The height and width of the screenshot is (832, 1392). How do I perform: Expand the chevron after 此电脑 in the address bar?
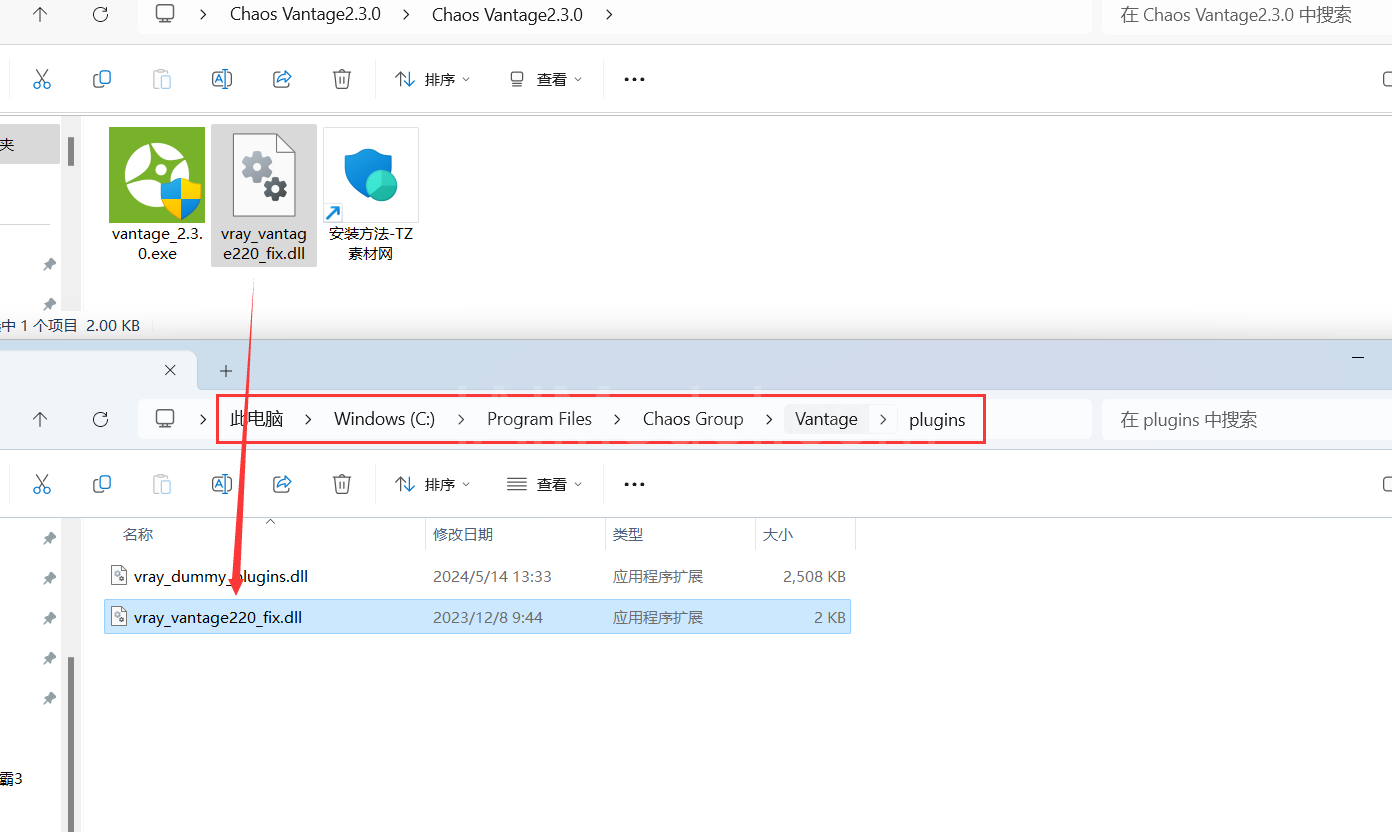(x=309, y=419)
